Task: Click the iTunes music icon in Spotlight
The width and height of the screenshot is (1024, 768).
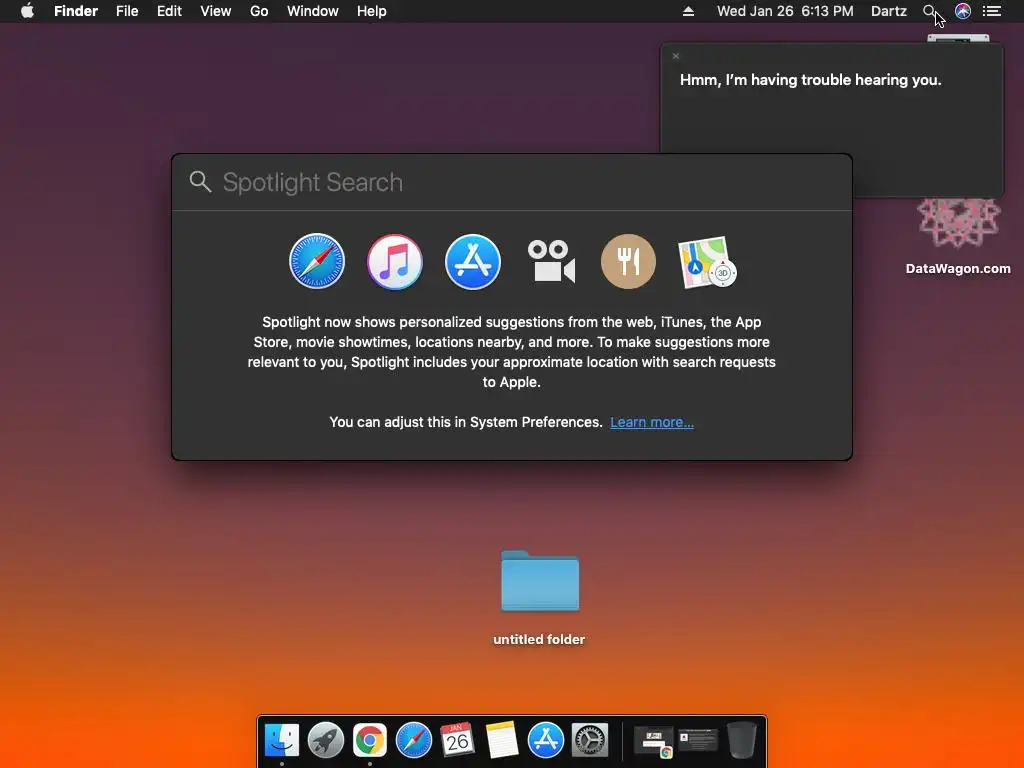Action: pyautogui.click(x=394, y=261)
